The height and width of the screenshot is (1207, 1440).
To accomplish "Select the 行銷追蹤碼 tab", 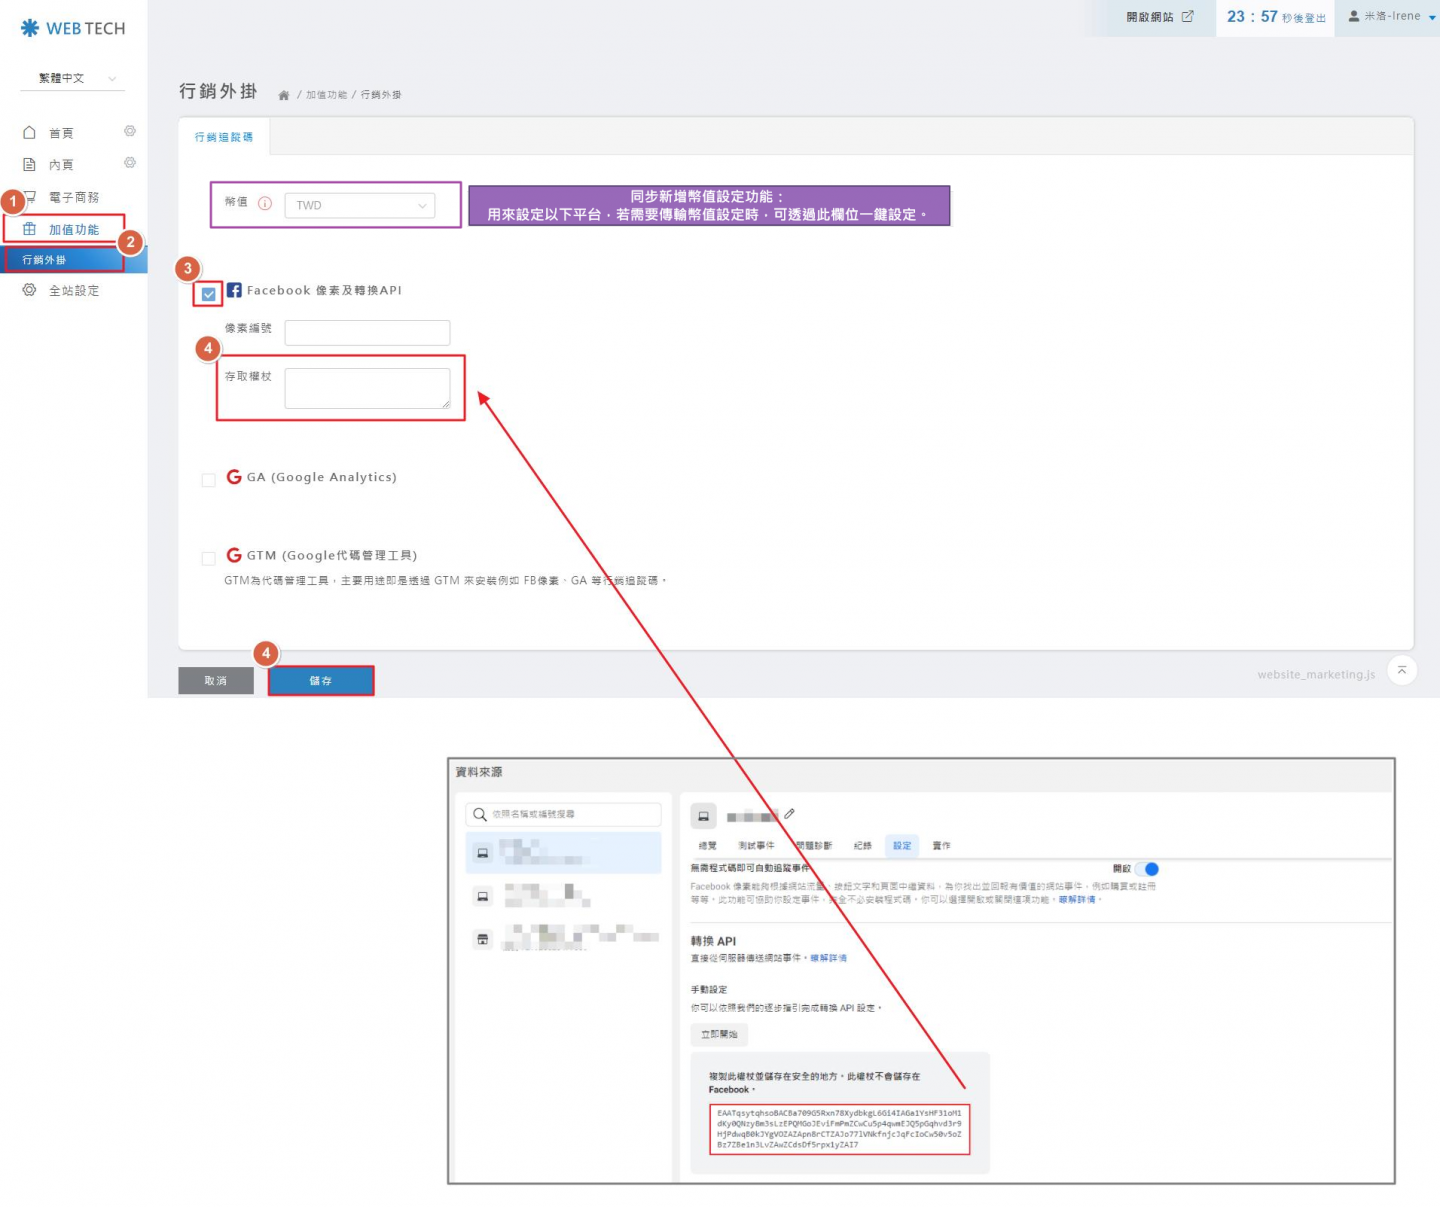I will pyautogui.click(x=224, y=137).
